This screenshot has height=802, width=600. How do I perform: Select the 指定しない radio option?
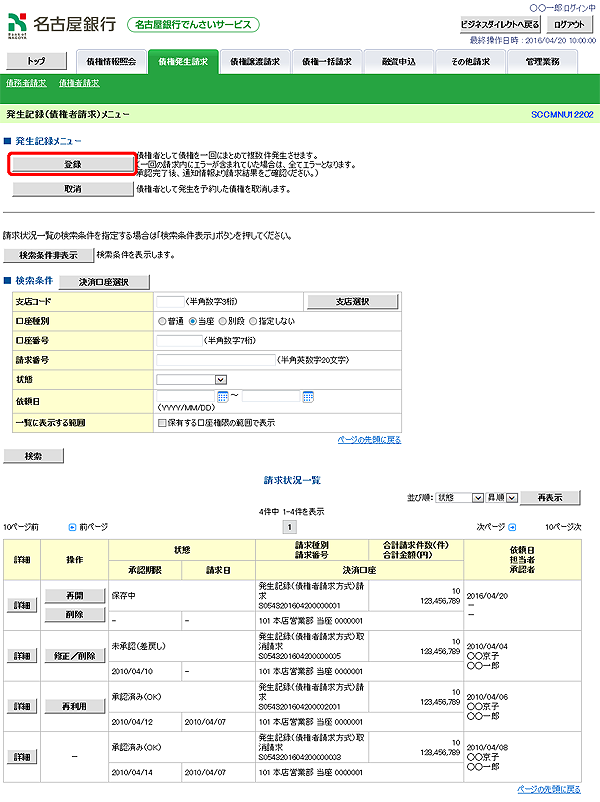point(253,321)
